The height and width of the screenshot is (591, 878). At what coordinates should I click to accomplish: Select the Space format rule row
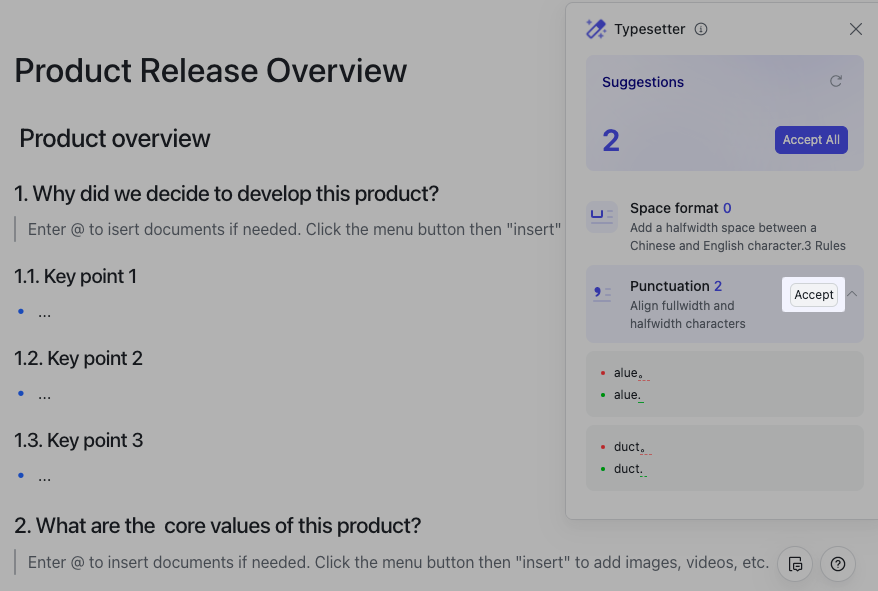tap(724, 226)
